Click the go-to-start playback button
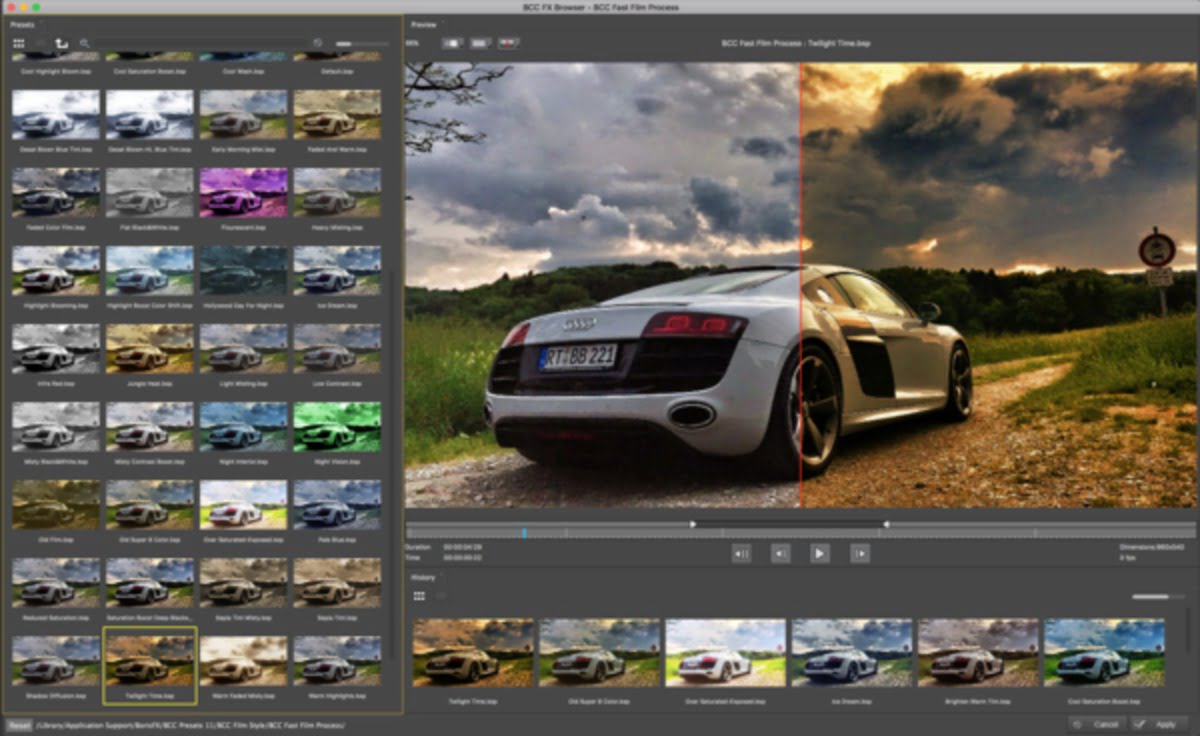 coord(741,553)
